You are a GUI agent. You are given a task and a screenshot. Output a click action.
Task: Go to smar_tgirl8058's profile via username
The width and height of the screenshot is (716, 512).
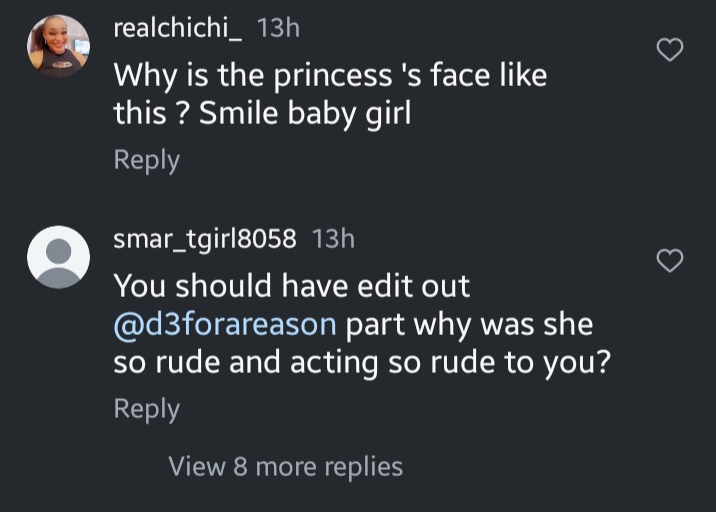click(x=205, y=239)
